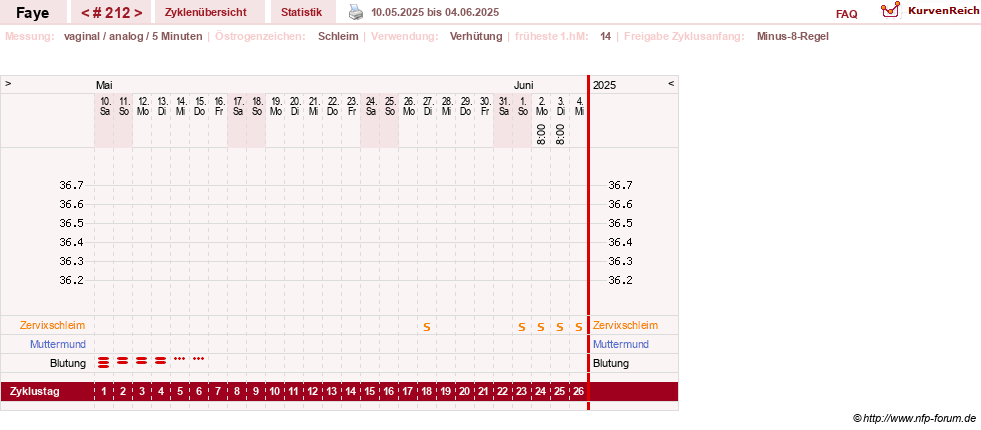This screenshot has width=981, height=430.
Task: Select cycle day 22 in Zyklustag row
Action: coord(503,392)
